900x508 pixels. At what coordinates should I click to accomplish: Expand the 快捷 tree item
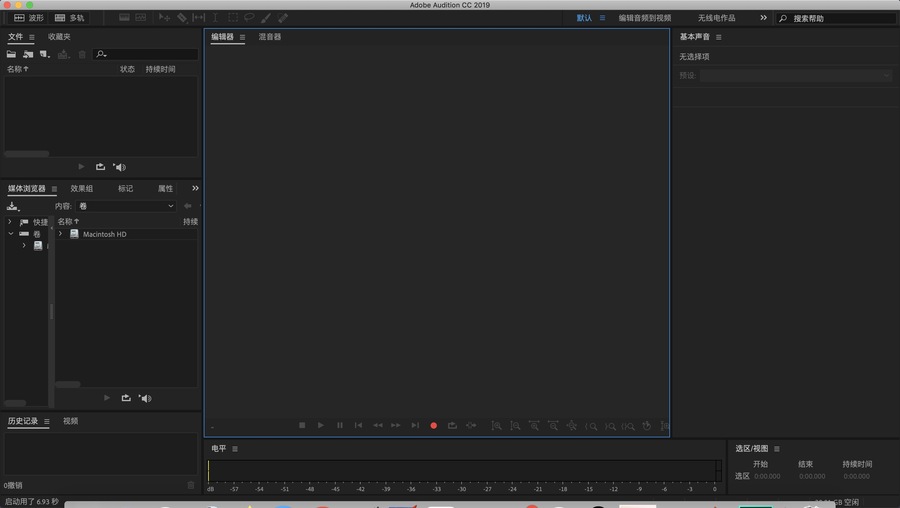pyautogui.click(x=10, y=222)
